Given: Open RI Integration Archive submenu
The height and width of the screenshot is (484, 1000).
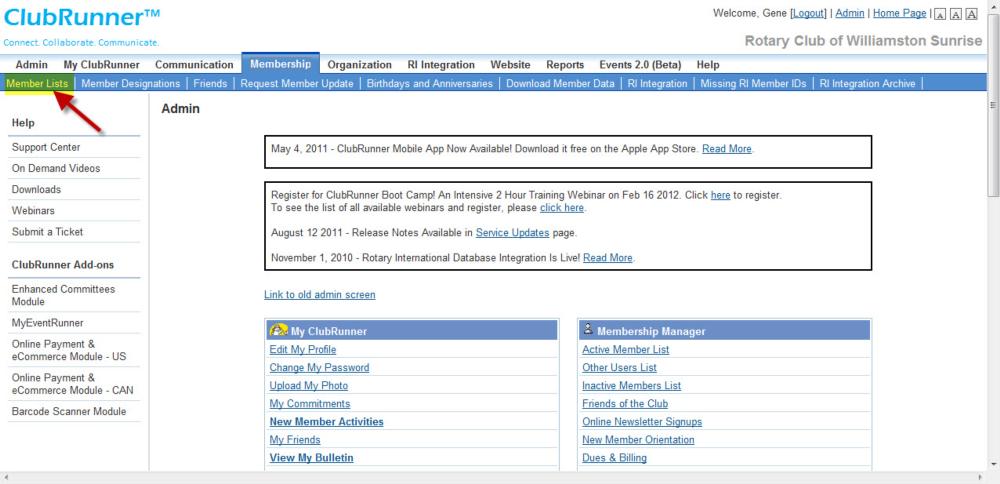Looking at the screenshot, I should (867, 84).
